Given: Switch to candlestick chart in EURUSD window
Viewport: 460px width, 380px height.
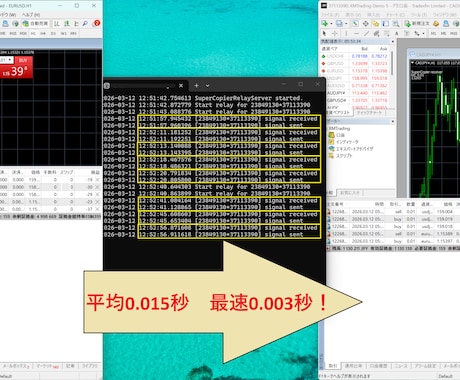Looking at the screenshot, I should coord(67,23).
